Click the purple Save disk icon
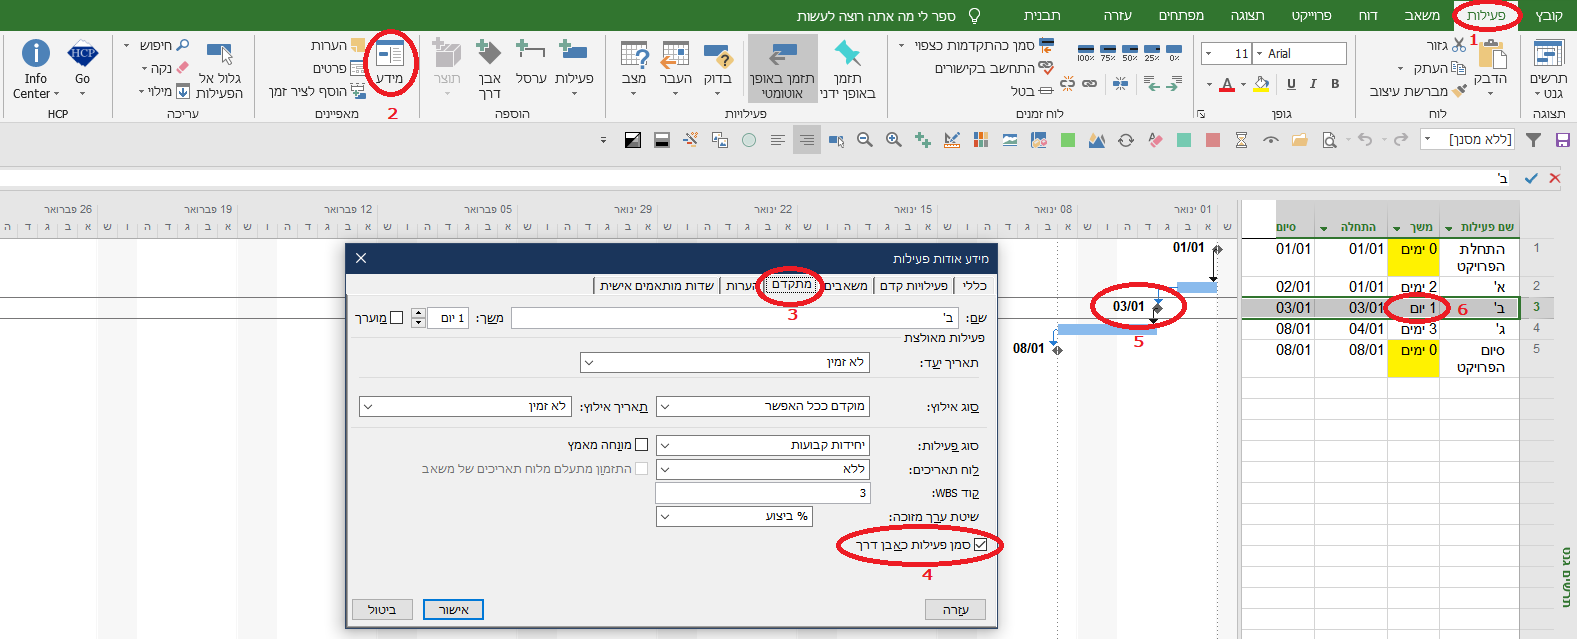The width and height of the screenshot is (1577, 639). [1563, 140]
